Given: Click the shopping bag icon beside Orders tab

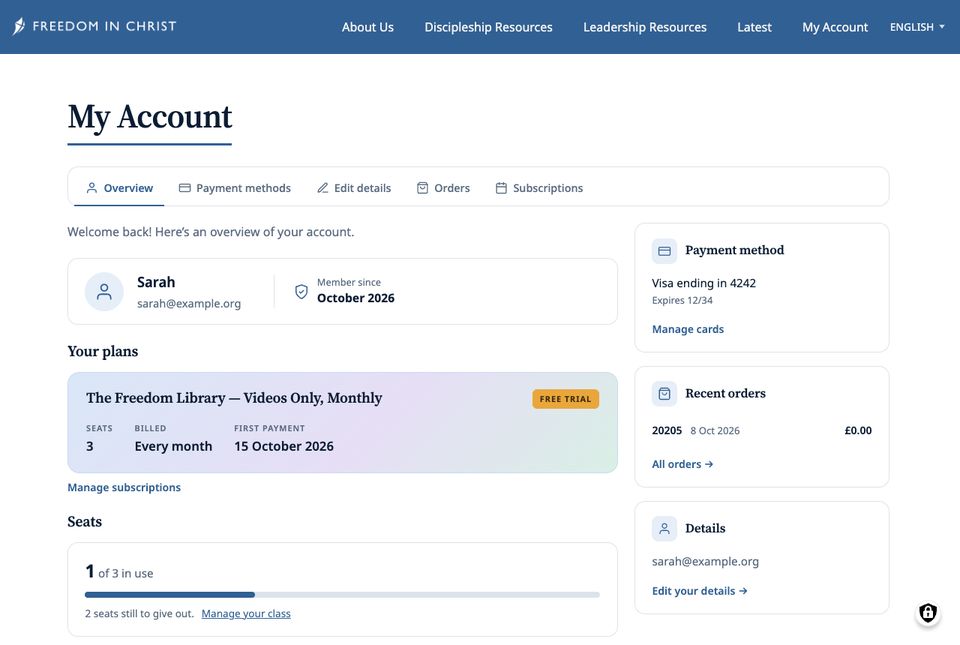Looking at the screenshot, I should click(x=422, y=188).
